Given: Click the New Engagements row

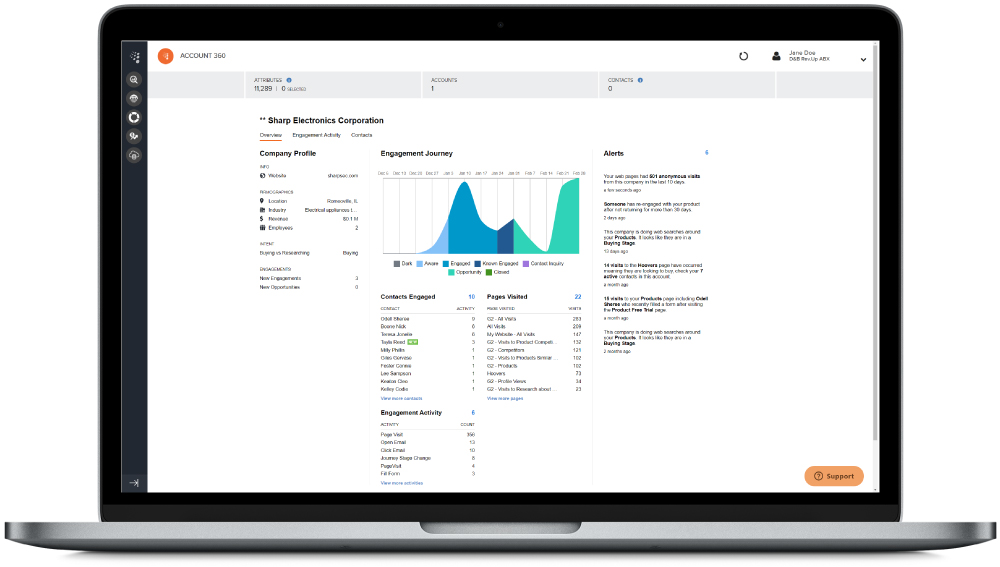Looking at the screenshot, I should coord(309,278).
